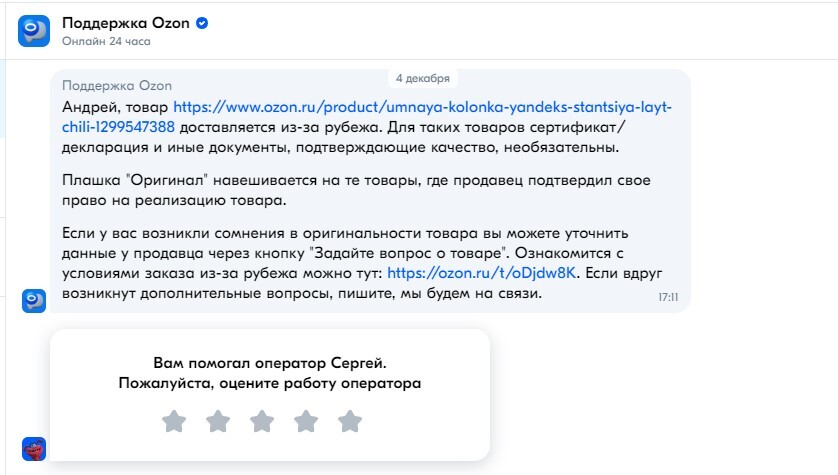
Task: Click the 17:11 message timestamp
Action: point(668,297)
